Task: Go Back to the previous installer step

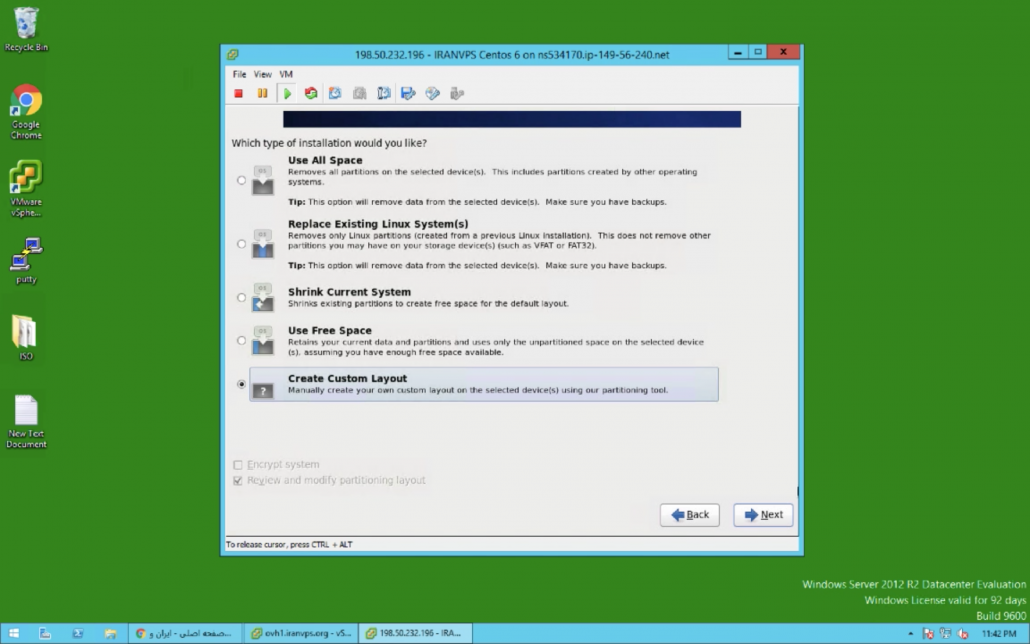Action: click(689, 515)
